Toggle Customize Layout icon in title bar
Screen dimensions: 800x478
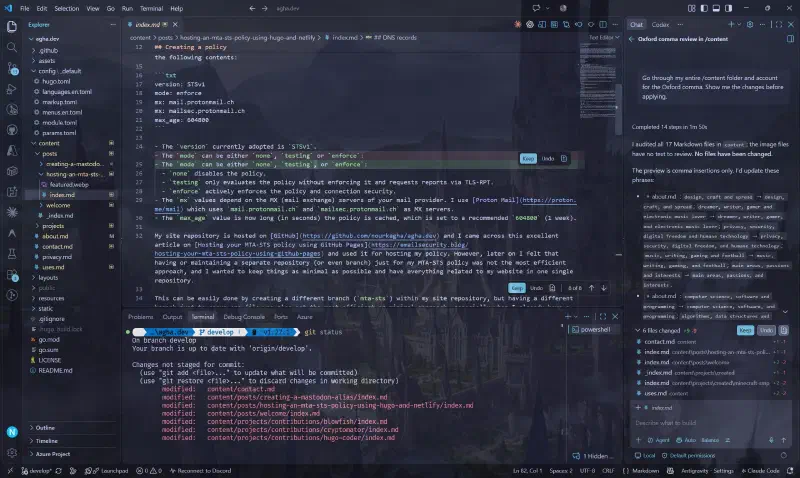(691, 8)
